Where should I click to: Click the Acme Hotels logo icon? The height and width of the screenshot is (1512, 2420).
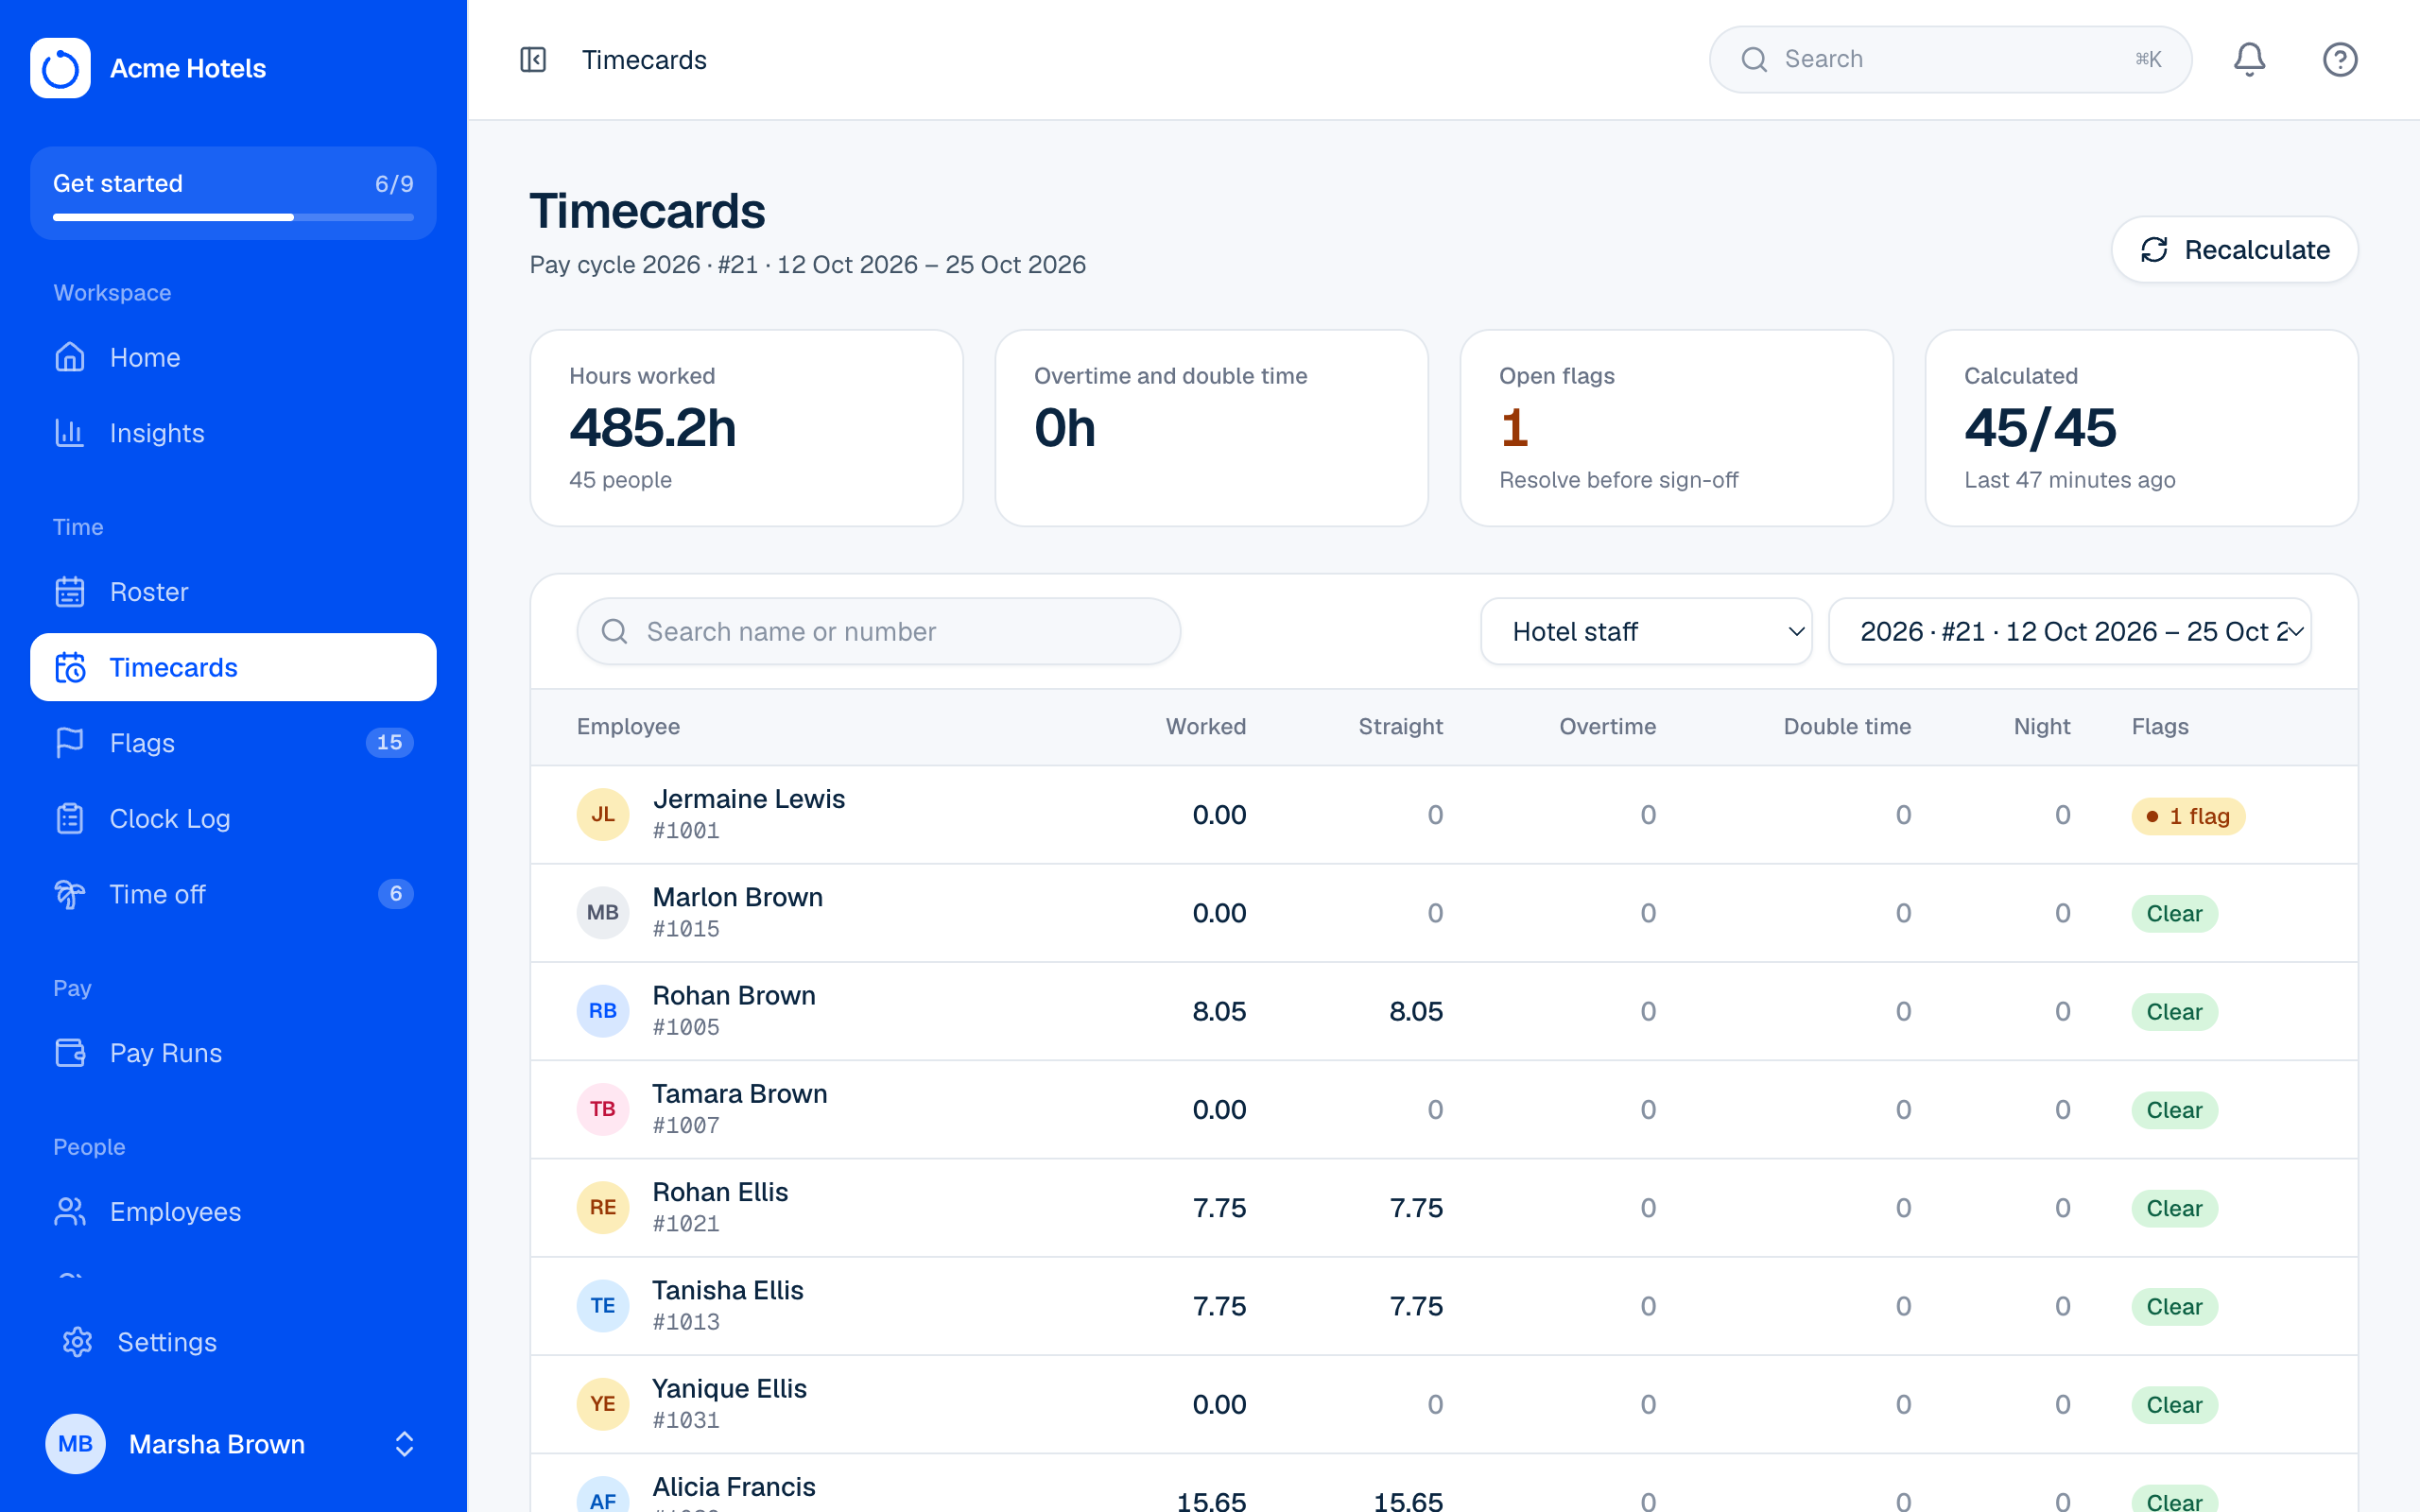coord(60,68)
